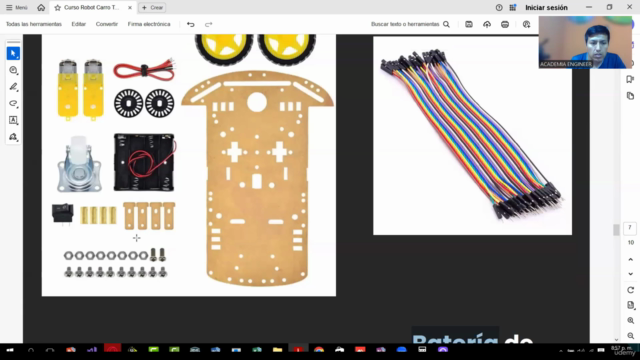Open the Editar menu item
Viewport: 640px width, 360px height.
(x=79, y=24)
